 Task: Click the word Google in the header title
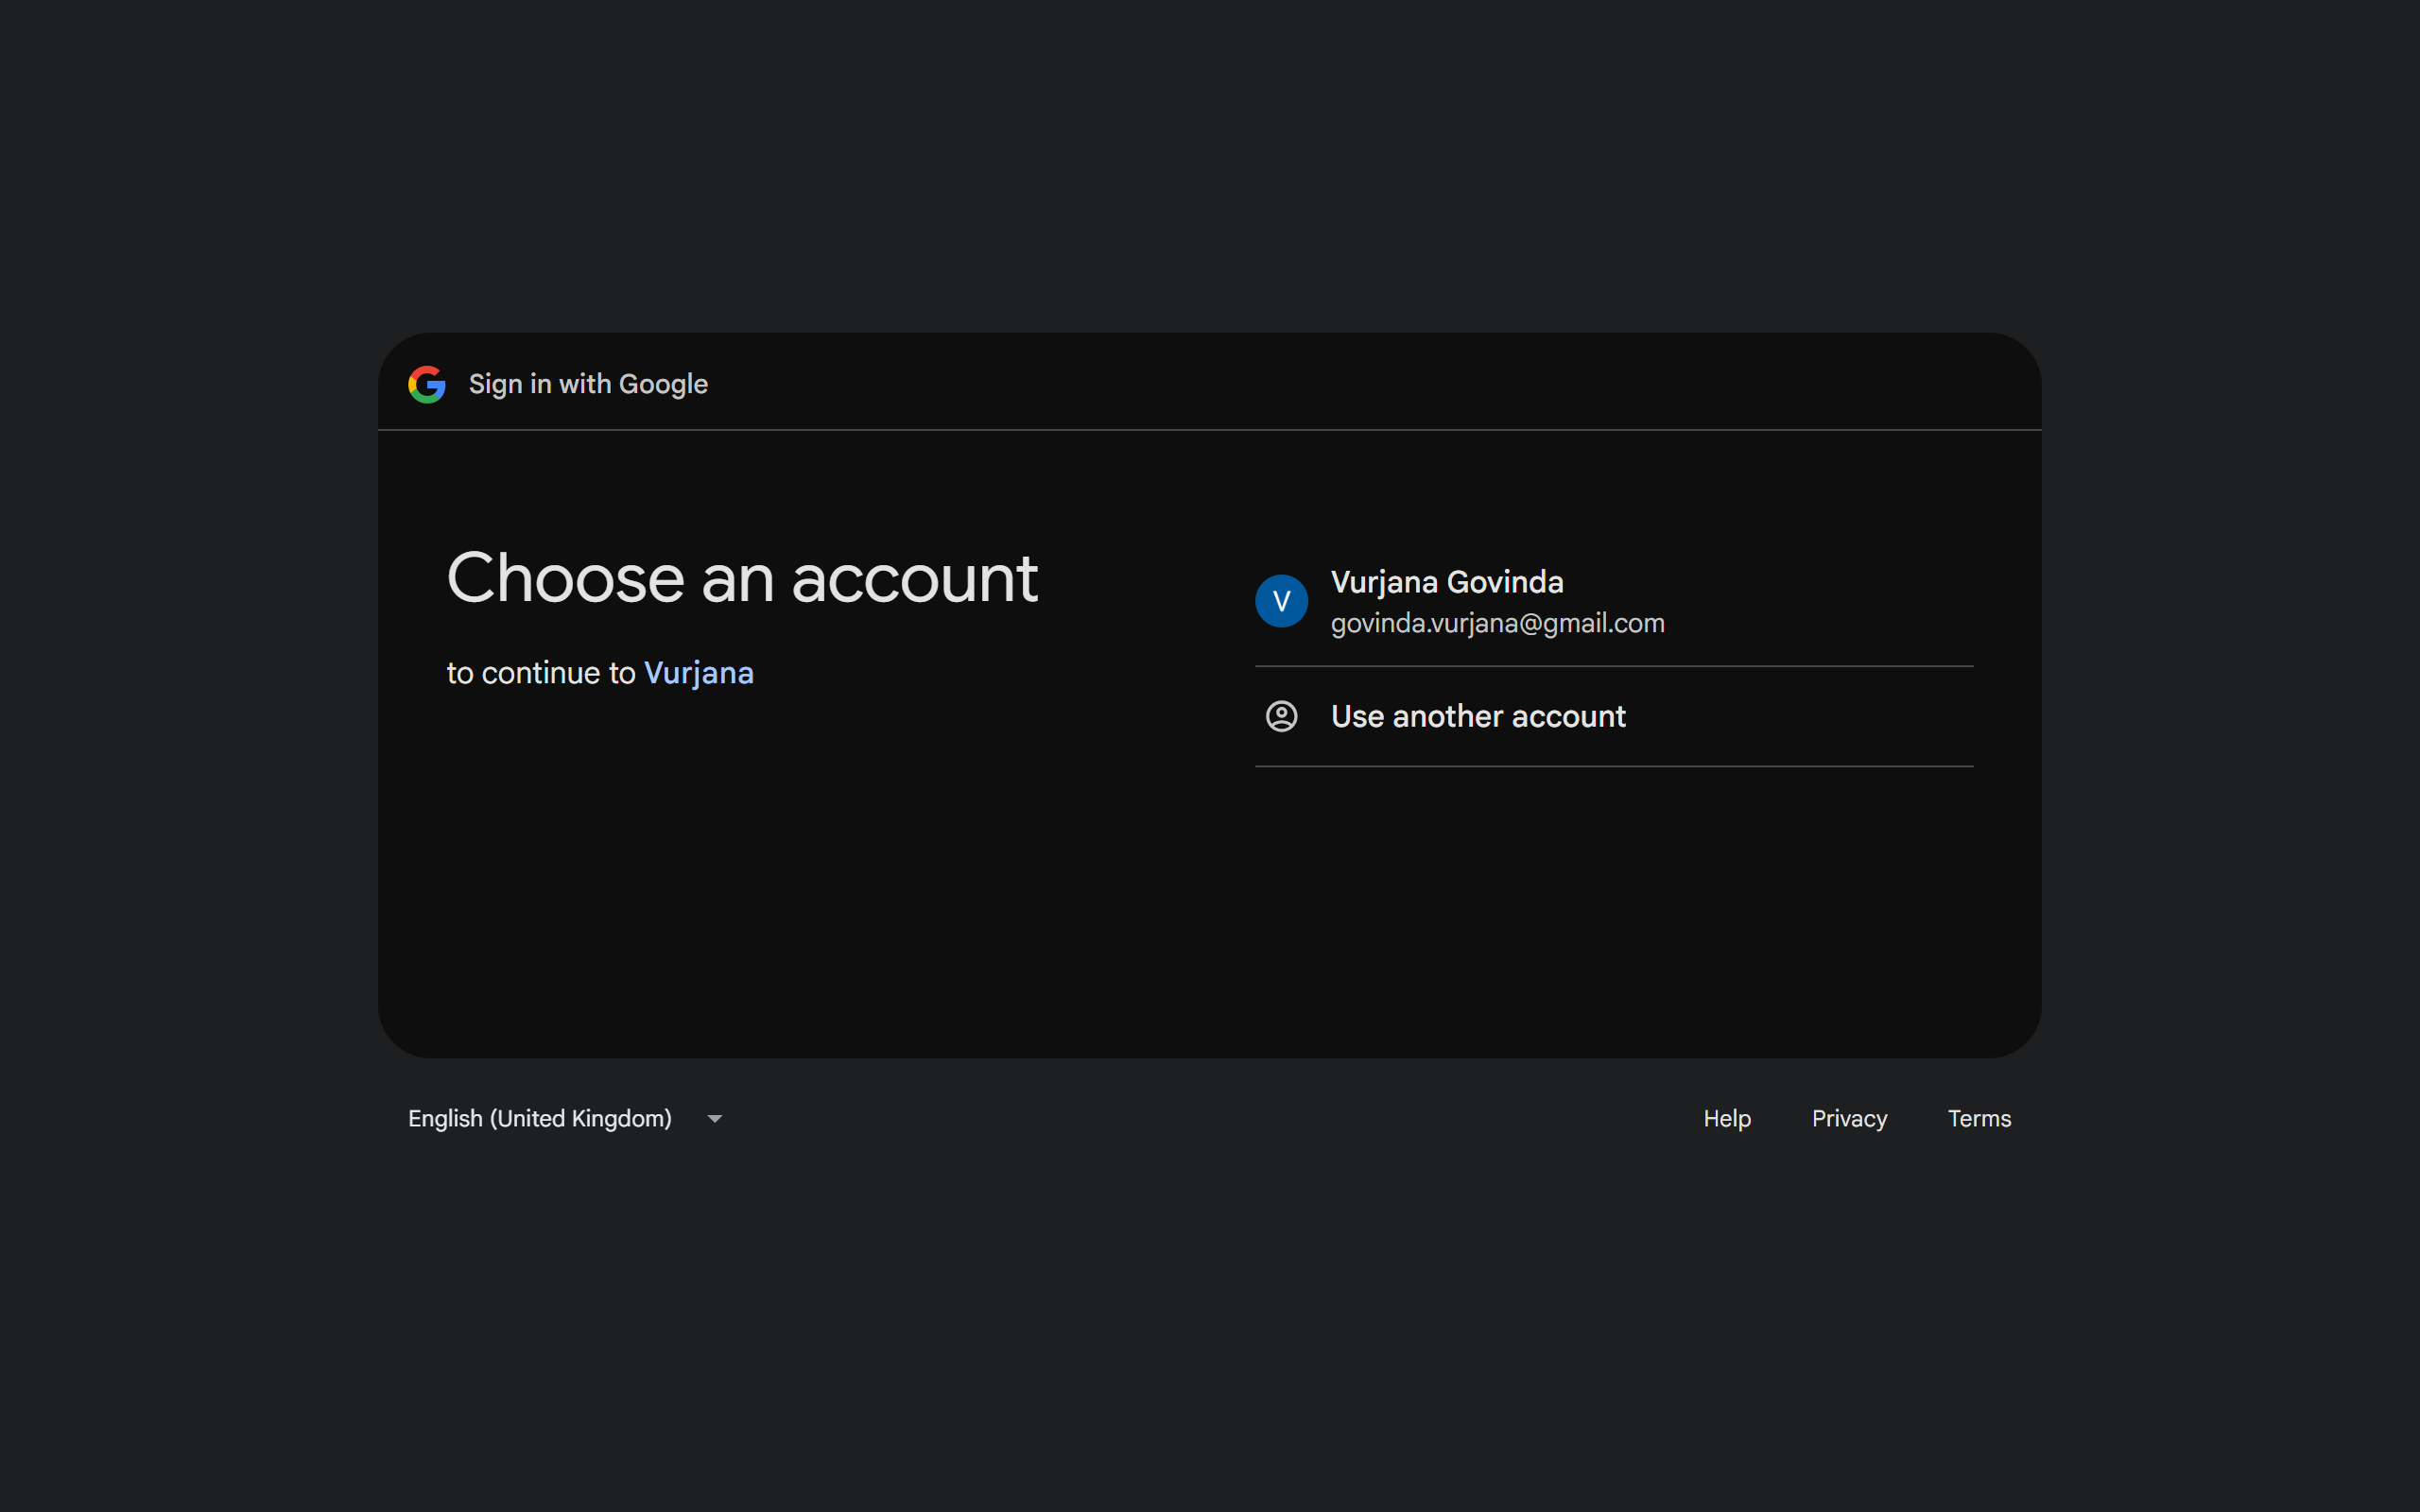662,384
